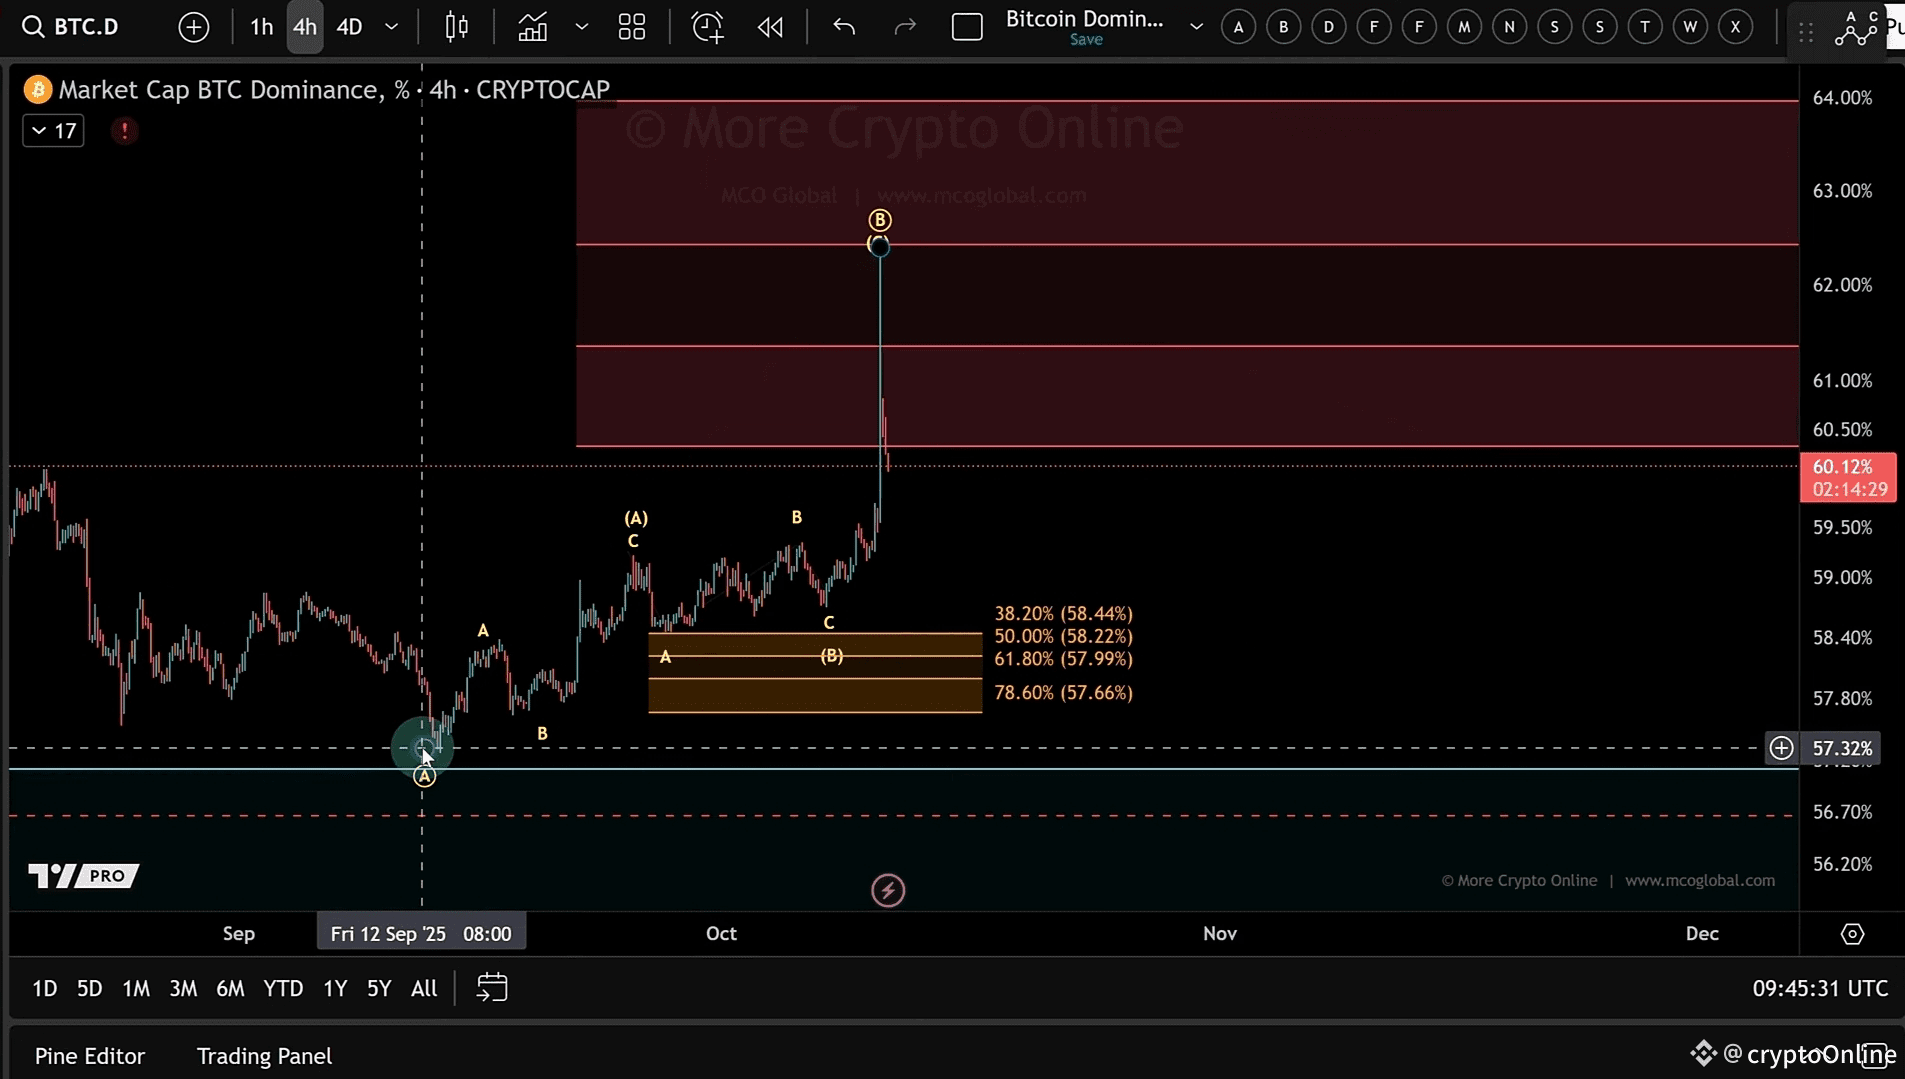Screen dimensions: 1905x1079
Task: Toggle the layout select square
Action: point(966,27)
